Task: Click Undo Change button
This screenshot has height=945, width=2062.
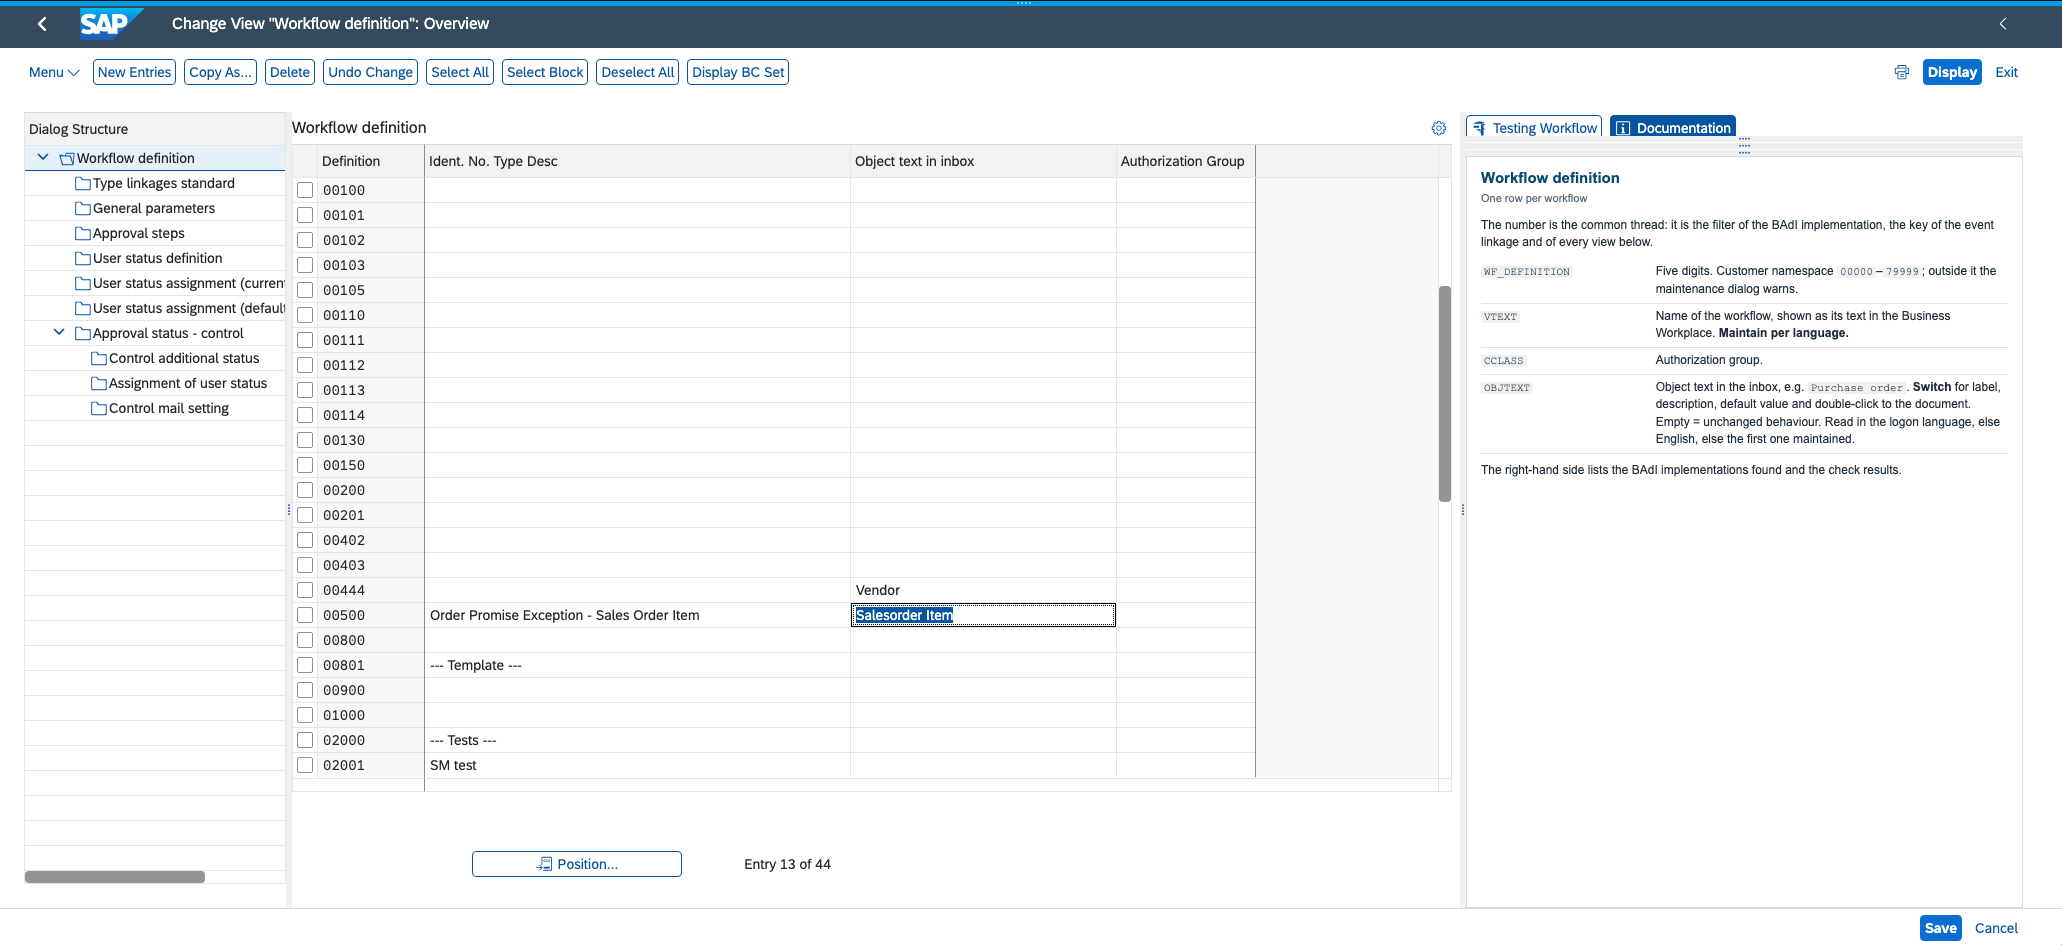Action: [370, 72]
